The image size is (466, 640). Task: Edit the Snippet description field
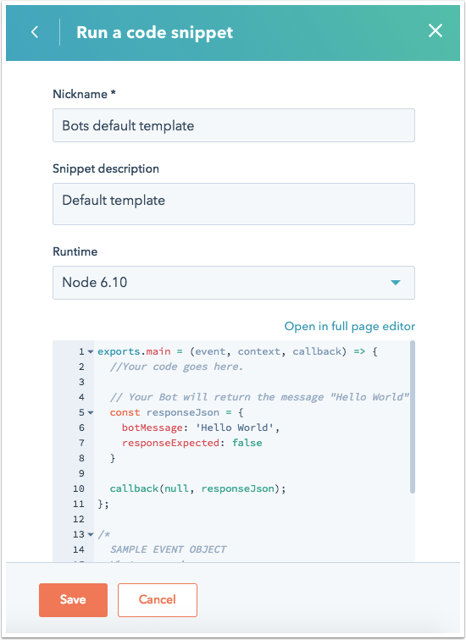pyautogui.click(x=233, y=204)
